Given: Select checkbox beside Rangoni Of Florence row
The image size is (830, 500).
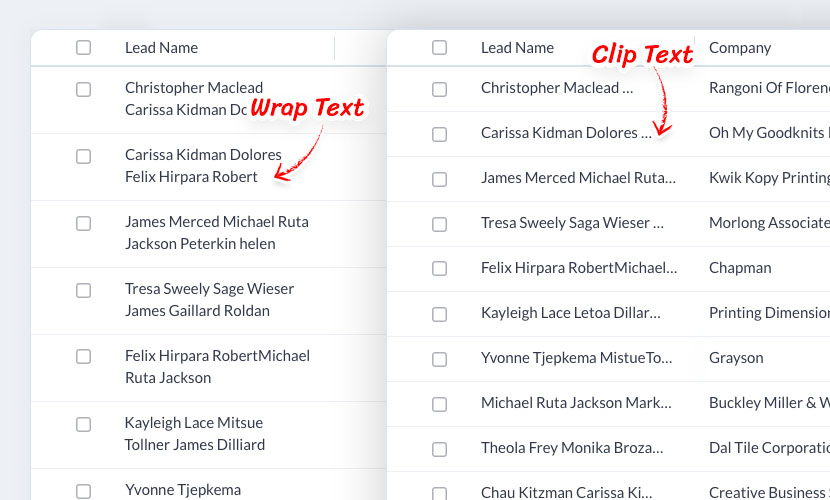Looking at the screenshot, I should pos(439,89).
